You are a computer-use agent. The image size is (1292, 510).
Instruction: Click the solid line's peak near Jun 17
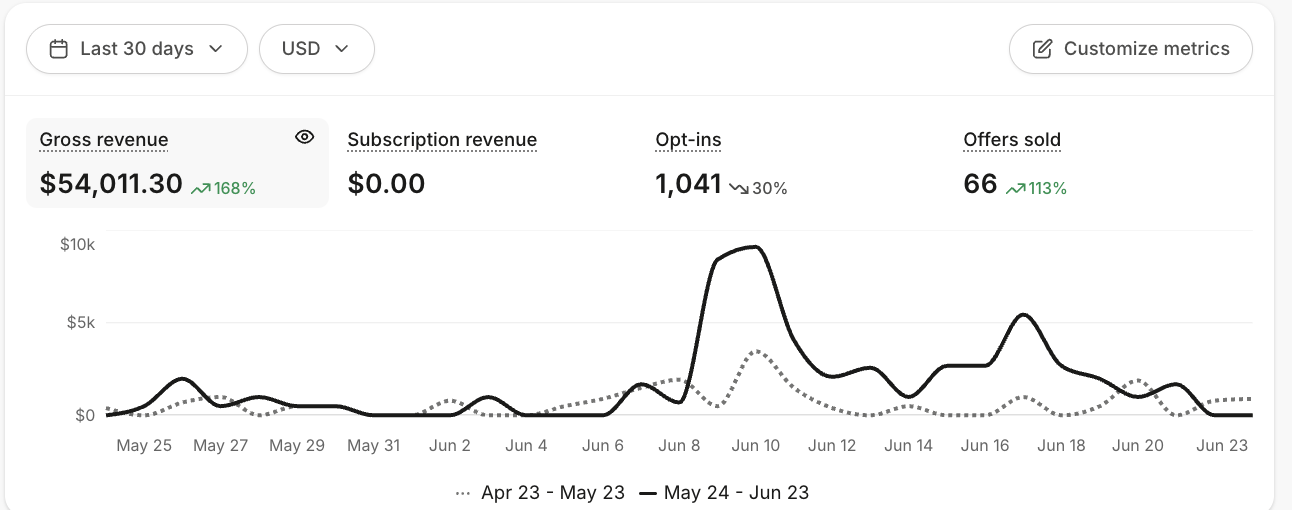(x=1023, y=315)
